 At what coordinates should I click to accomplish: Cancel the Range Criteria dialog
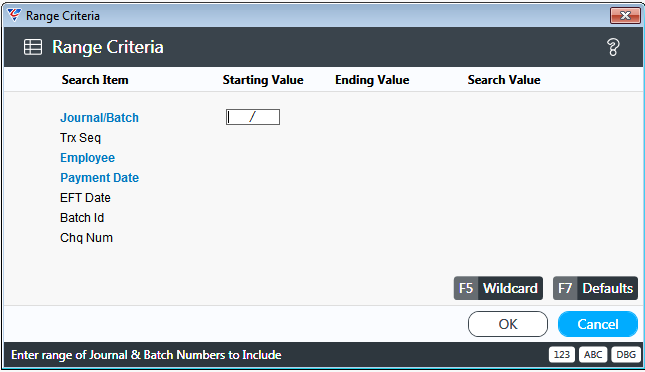598,324
